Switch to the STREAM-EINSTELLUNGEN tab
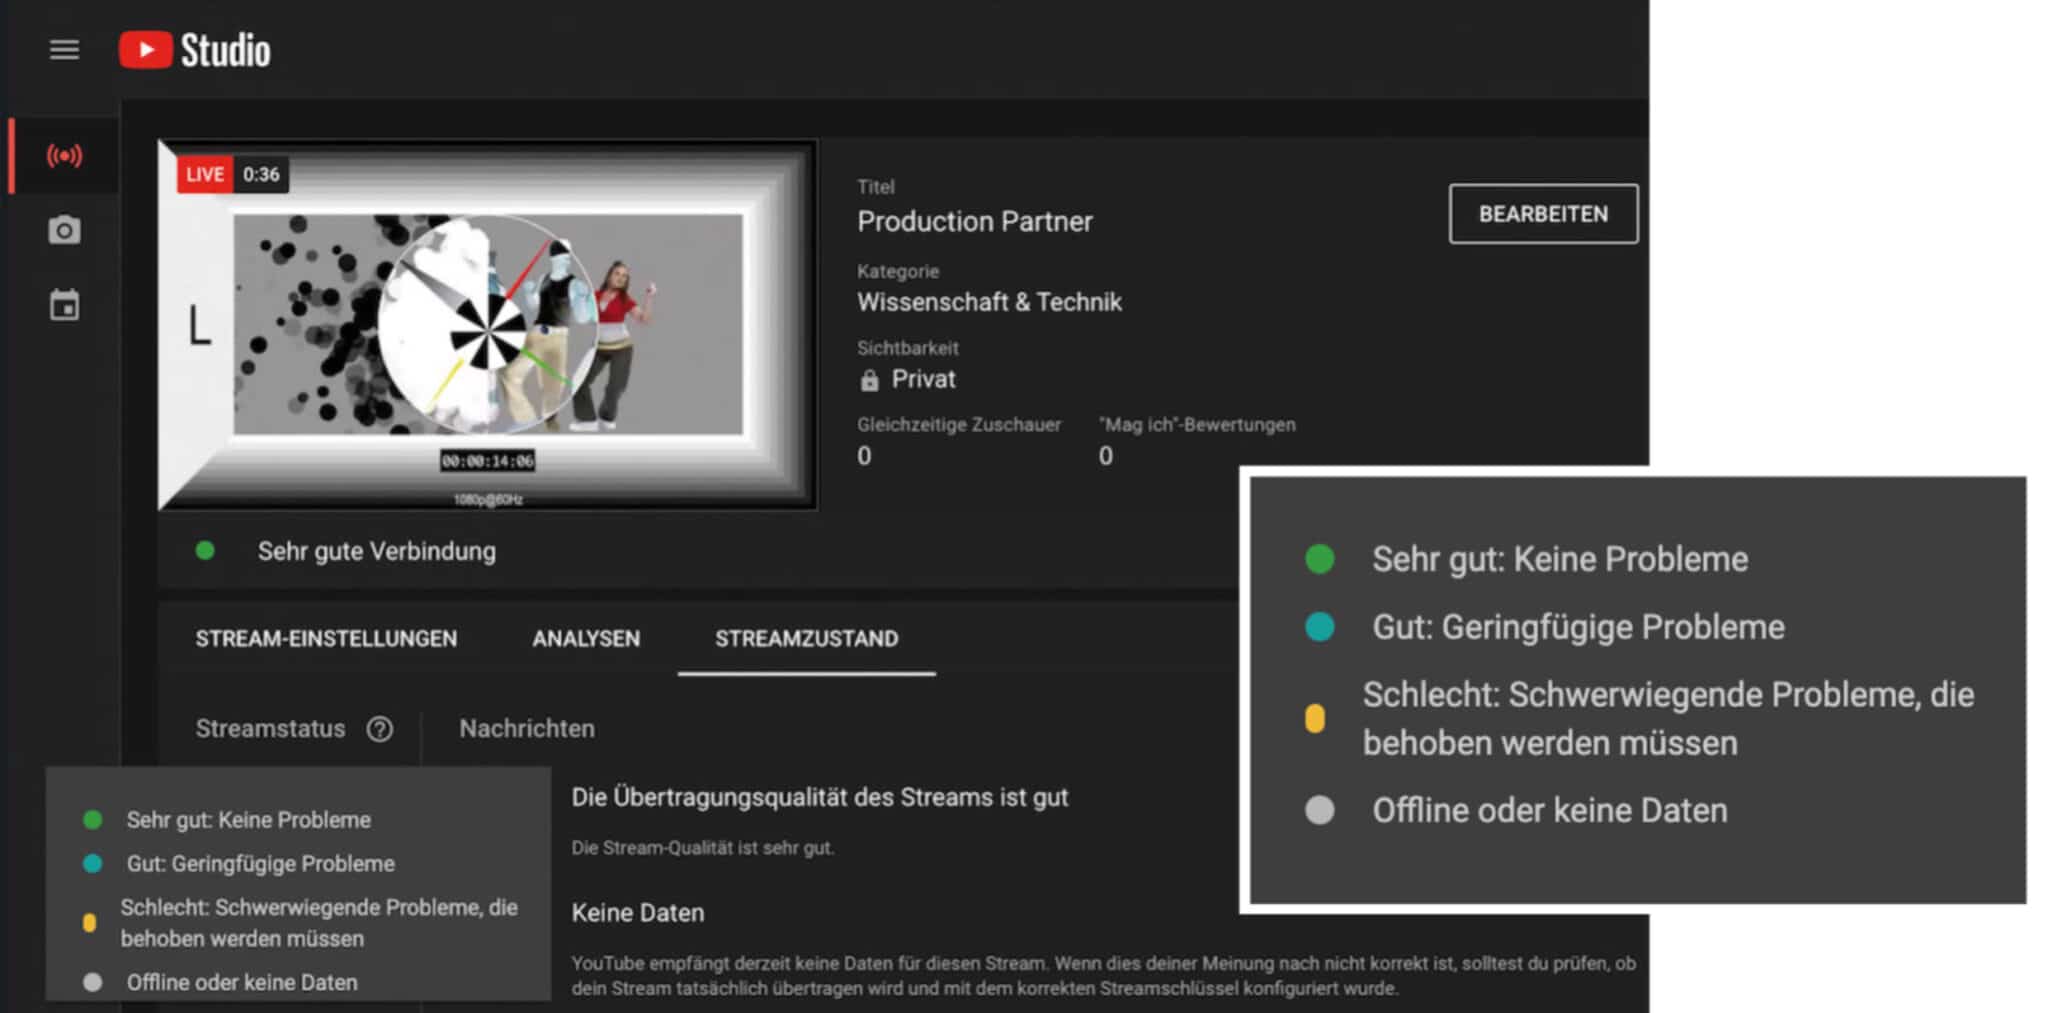Image resolution: width=2048 pixels, height=1013 pixels. tap(326, 639)
